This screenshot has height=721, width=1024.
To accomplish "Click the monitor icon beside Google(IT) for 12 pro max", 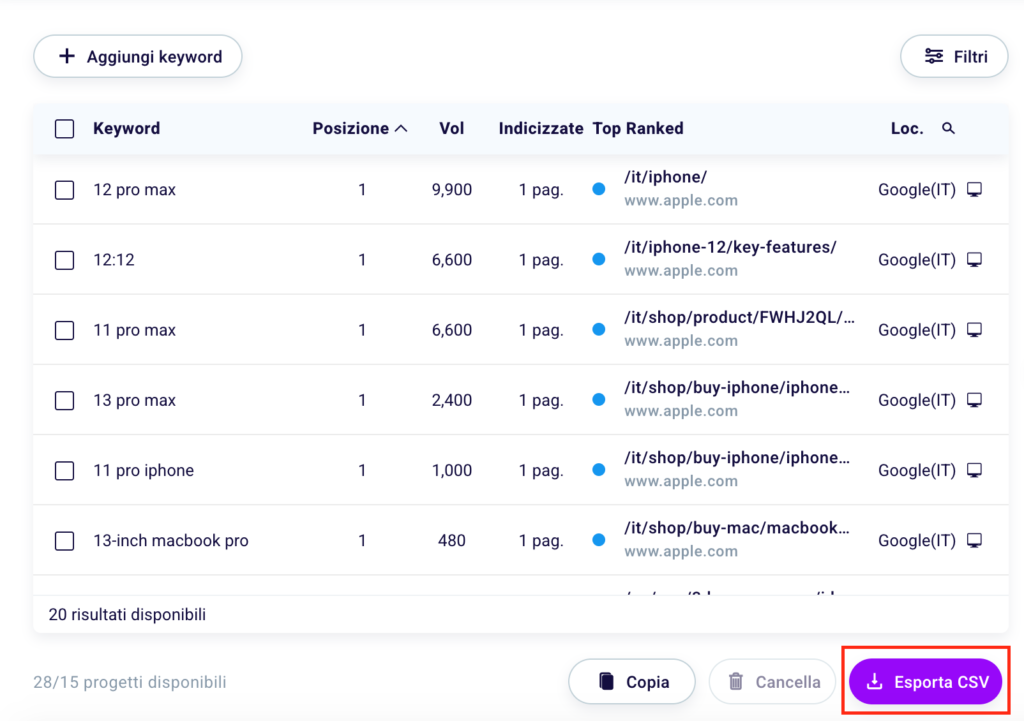I will coord(974,189).
